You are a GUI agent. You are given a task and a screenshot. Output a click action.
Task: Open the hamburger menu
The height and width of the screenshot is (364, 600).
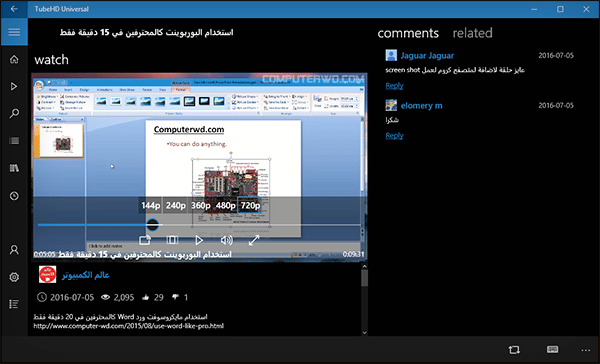[x=14, y=32]
